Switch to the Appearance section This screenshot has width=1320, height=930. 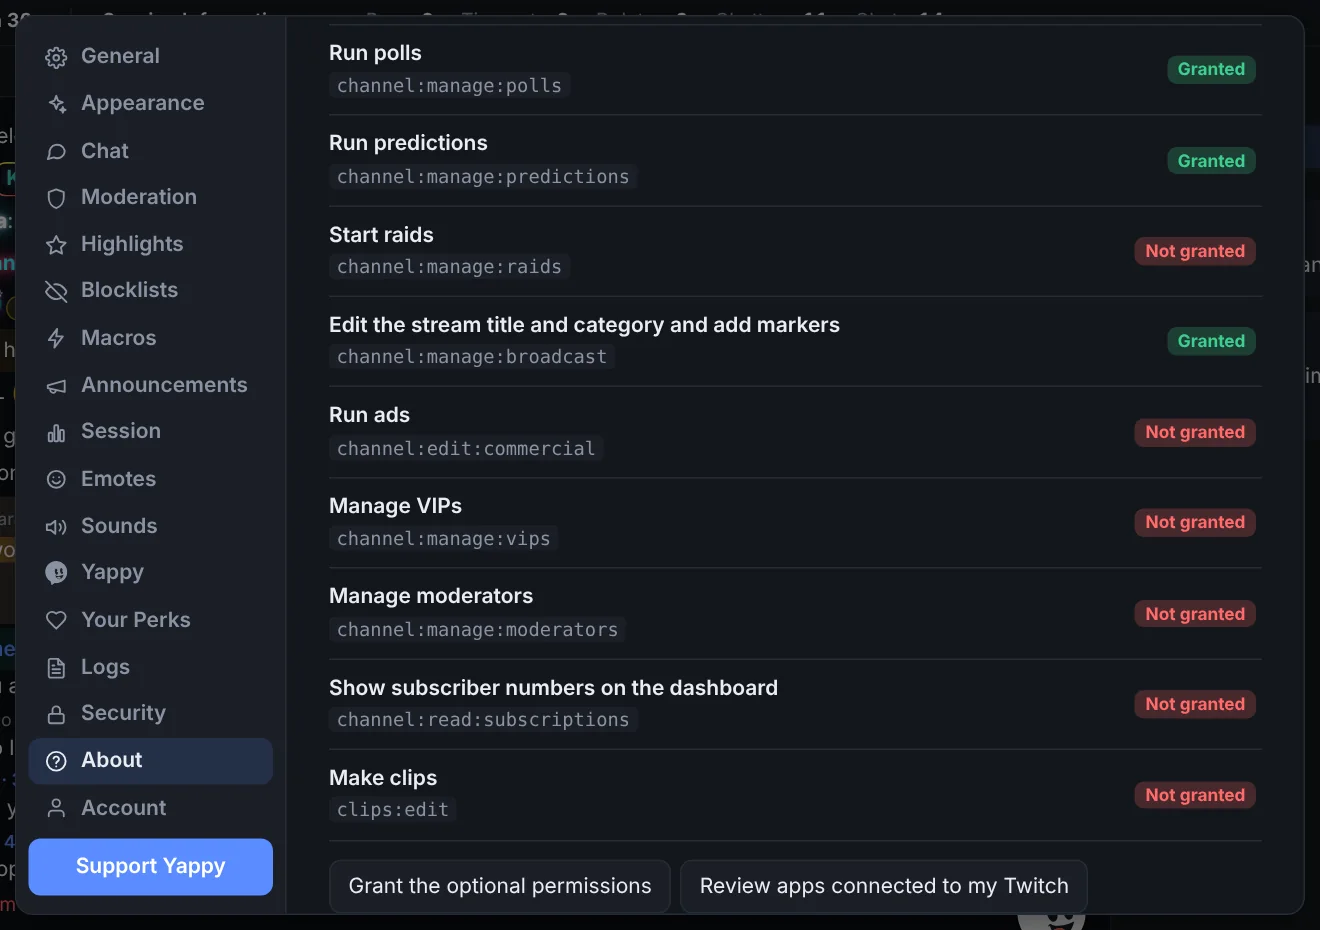pos(151,103)
